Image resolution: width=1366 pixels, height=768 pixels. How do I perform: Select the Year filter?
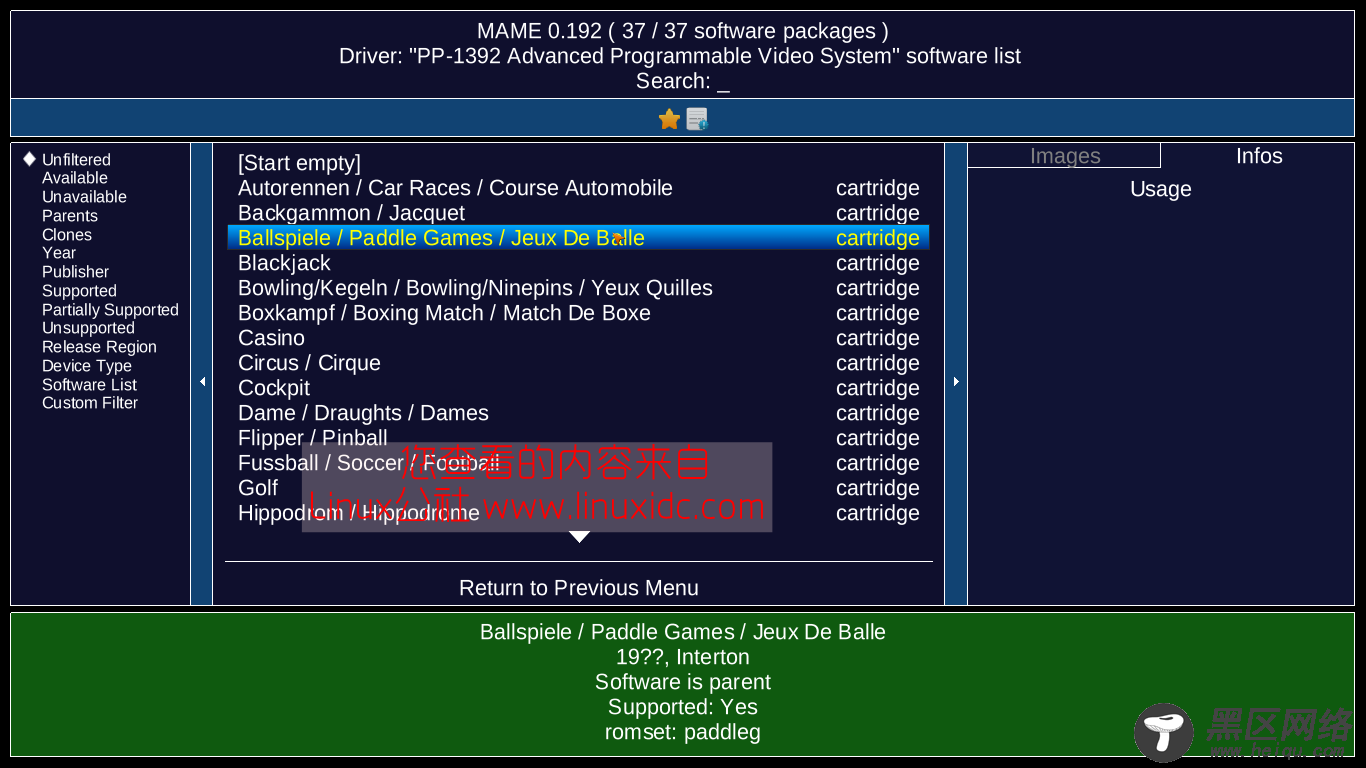pyautogui.click(x=59, y=253)
